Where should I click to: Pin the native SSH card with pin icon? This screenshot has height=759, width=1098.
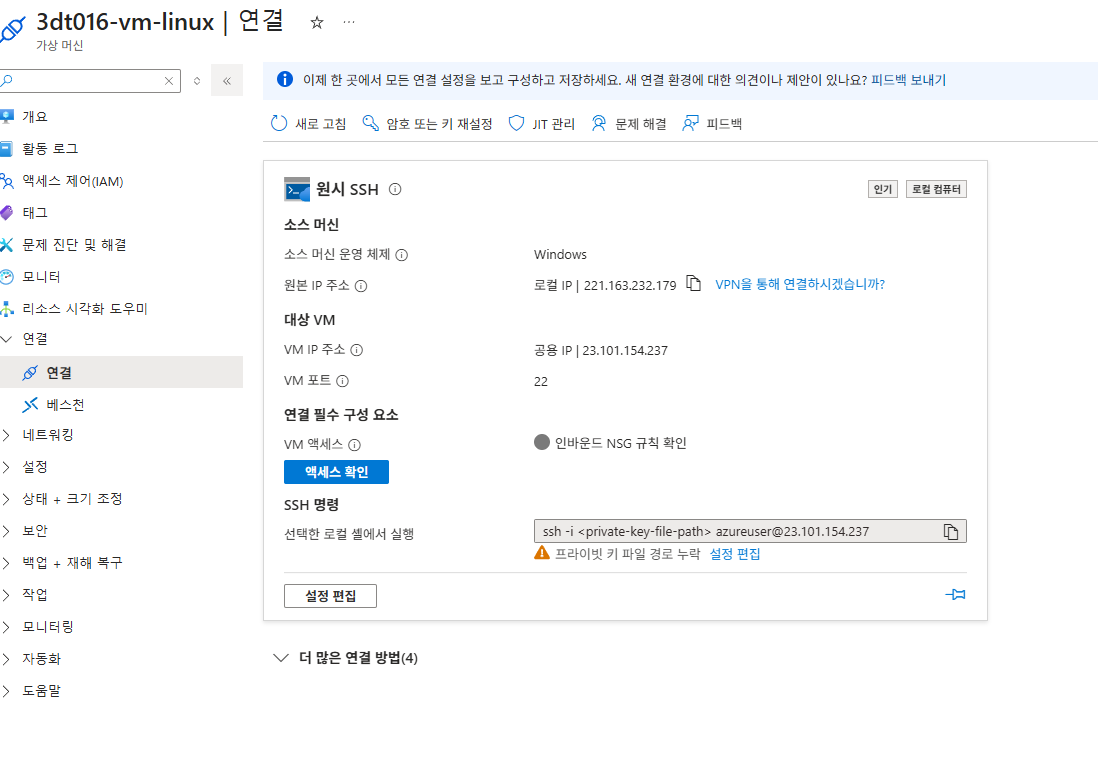955,594
